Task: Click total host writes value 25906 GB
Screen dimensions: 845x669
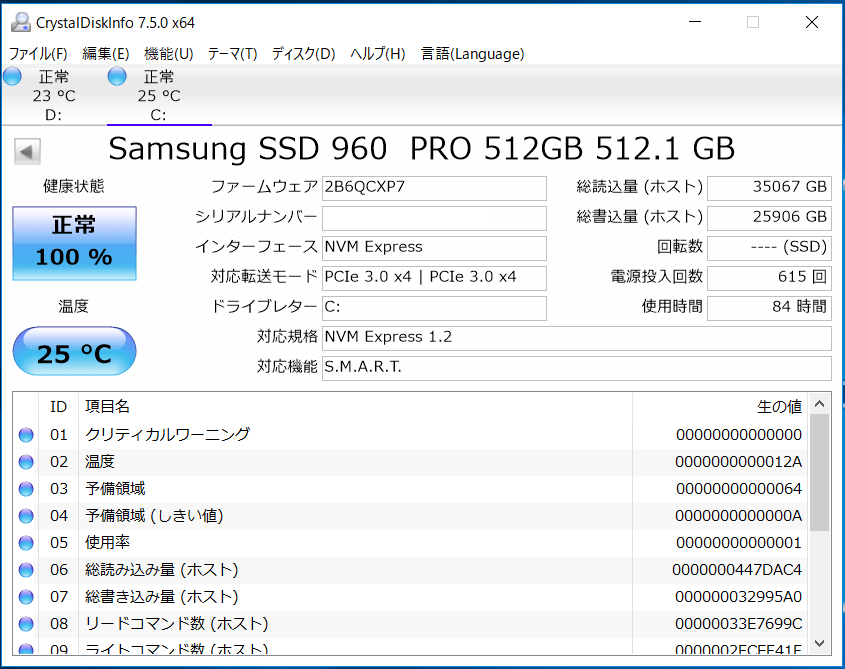Action: 770,218
